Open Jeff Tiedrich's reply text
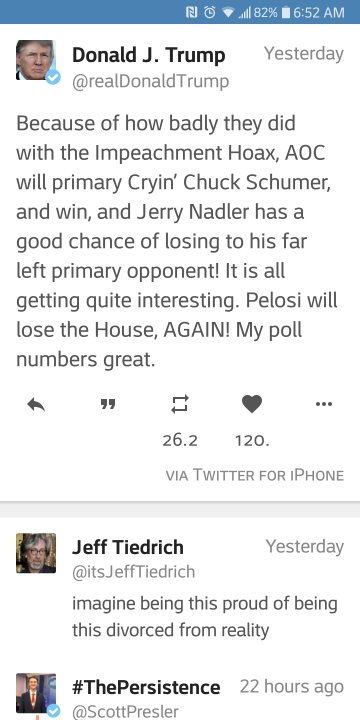 tap(205, 617)
